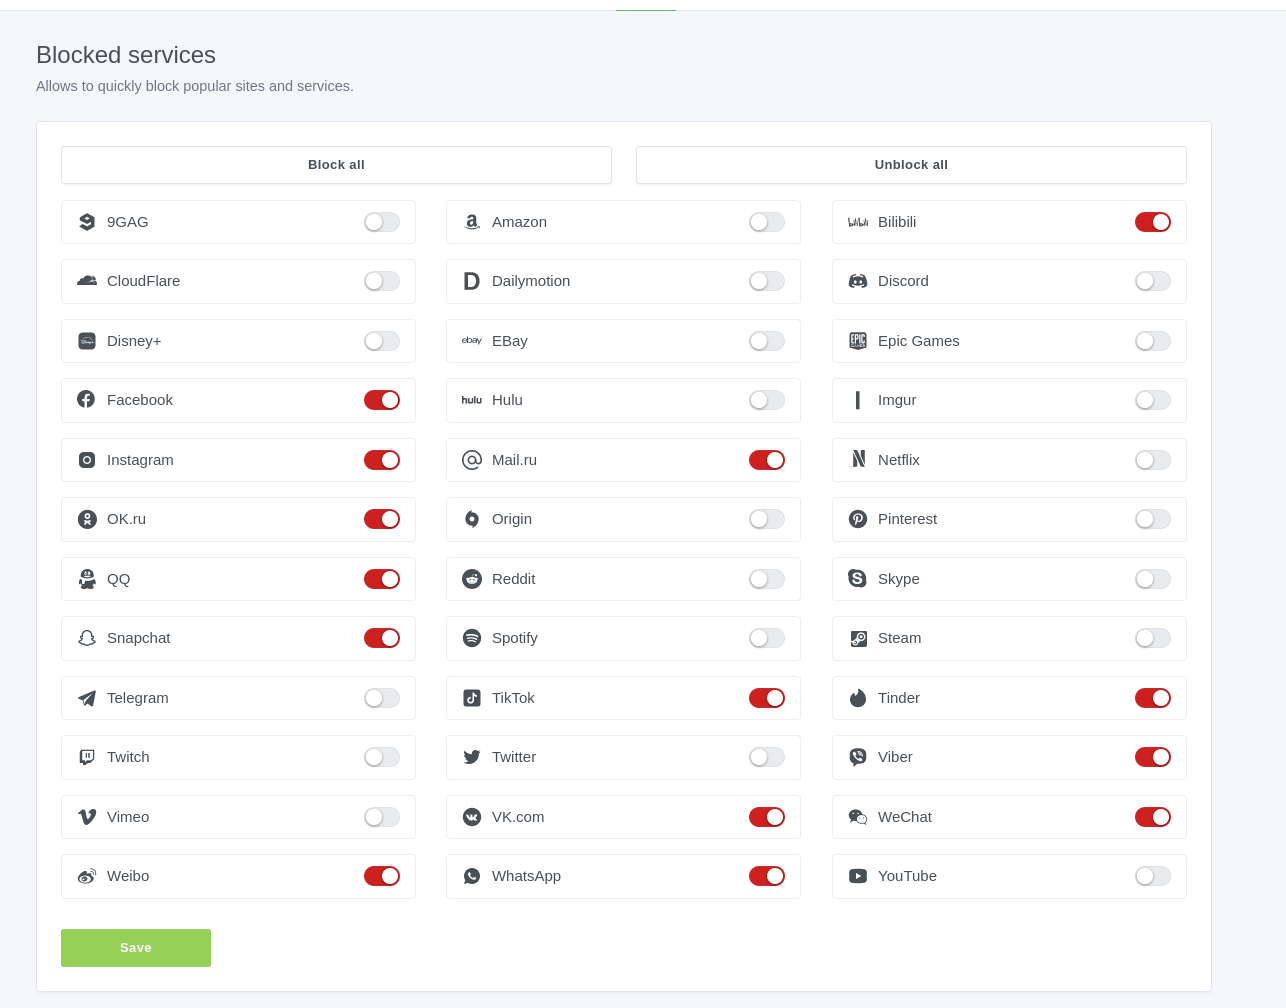
Task: Click the 9GAG service icon
Action: pyautogui.click(x=87, y=222)
